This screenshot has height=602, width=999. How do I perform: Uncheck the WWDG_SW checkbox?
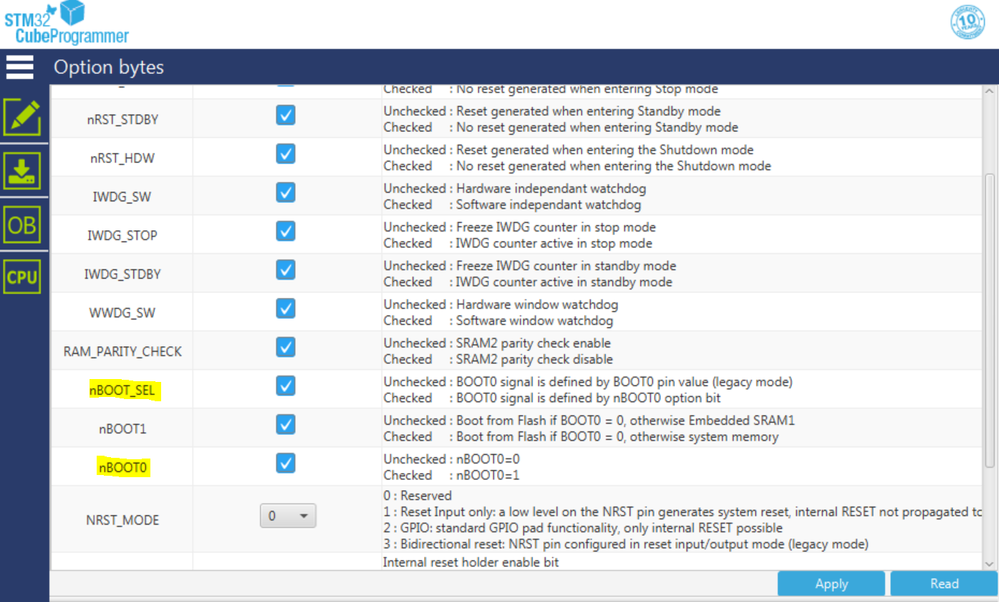285,309
